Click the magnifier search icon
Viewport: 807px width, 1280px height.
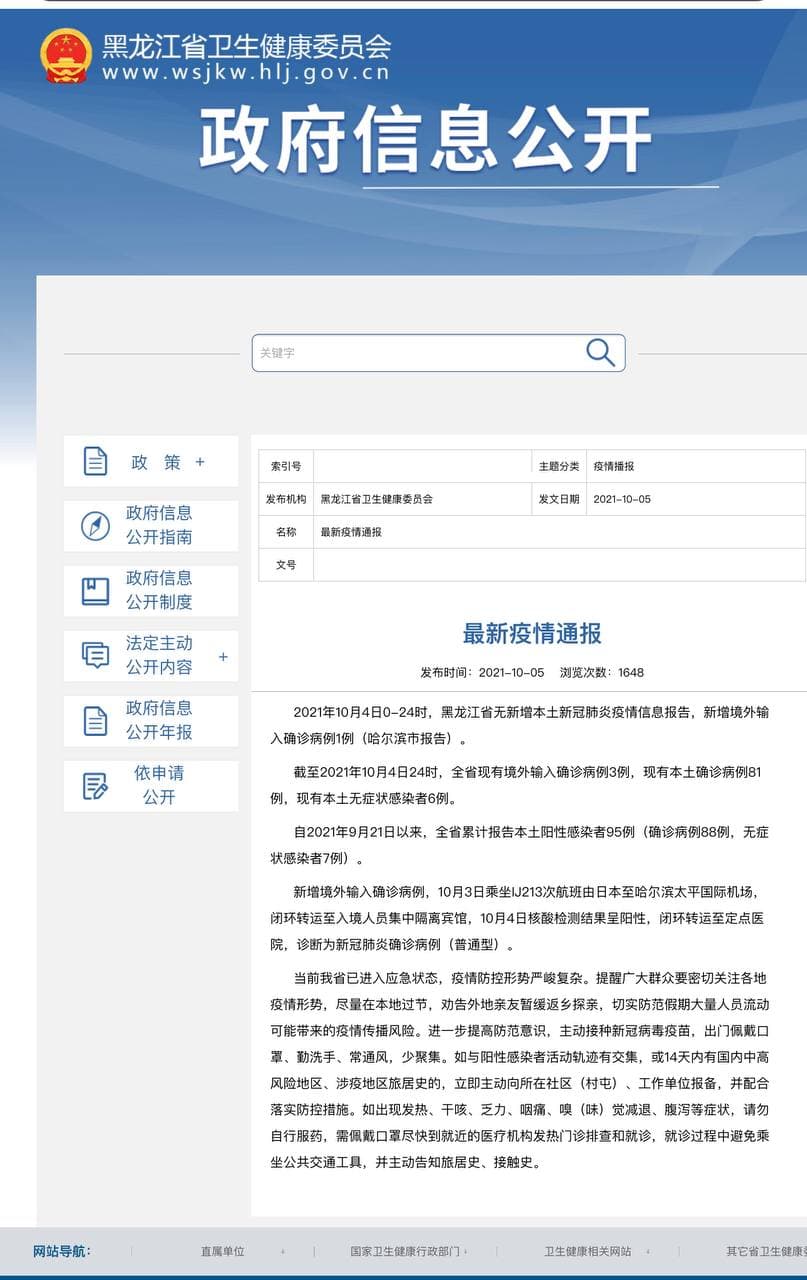click(600, 352)
